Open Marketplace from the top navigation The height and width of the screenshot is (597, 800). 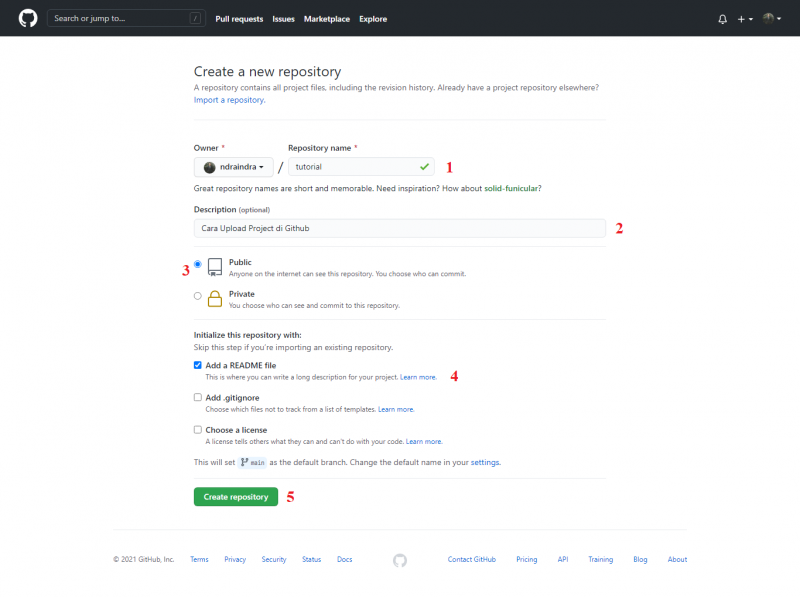[x=327, y=19]
